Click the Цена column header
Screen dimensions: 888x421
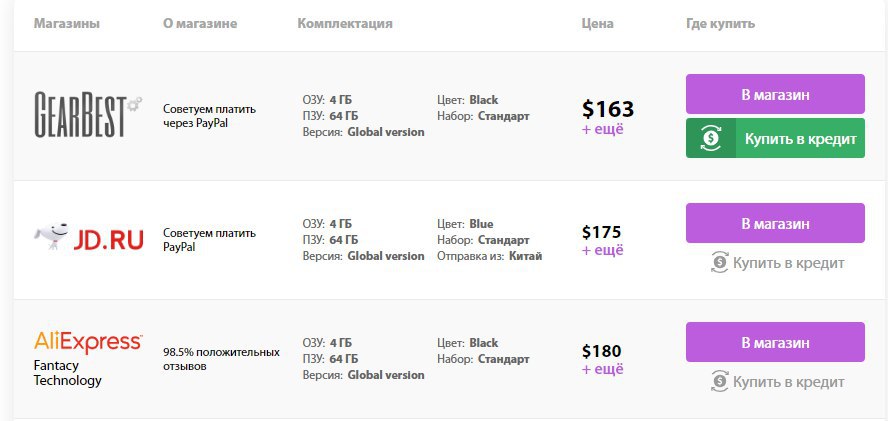coord(597,24)
